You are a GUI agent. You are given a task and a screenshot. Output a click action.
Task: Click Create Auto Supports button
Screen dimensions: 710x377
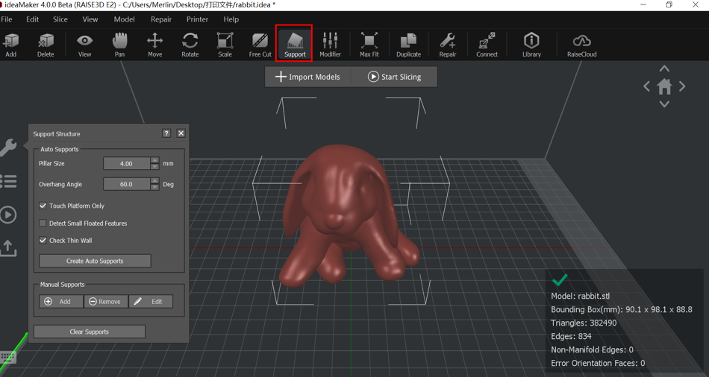click(95, 261)
